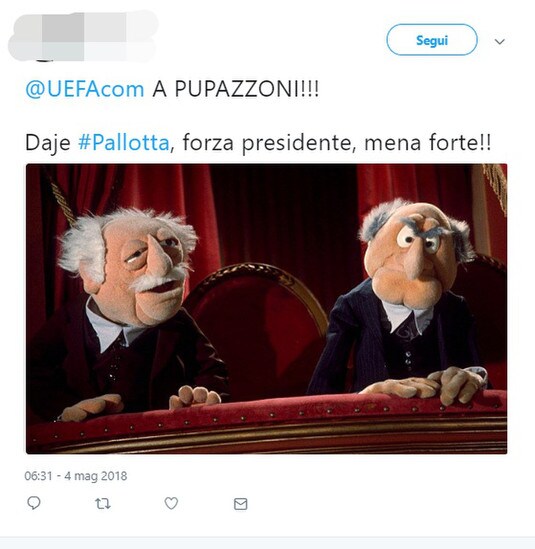Click the red velvet balcony railing in photo
The width and height of the screenshot is (535, 549).
tap(266, 424)
